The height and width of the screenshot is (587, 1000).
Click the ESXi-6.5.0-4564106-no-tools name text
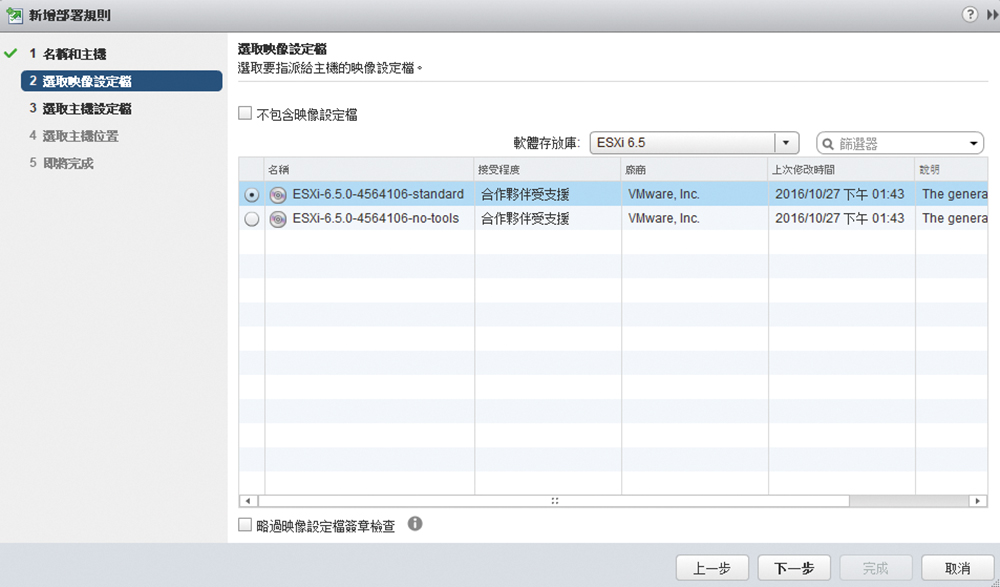click(x=376, y=219)
